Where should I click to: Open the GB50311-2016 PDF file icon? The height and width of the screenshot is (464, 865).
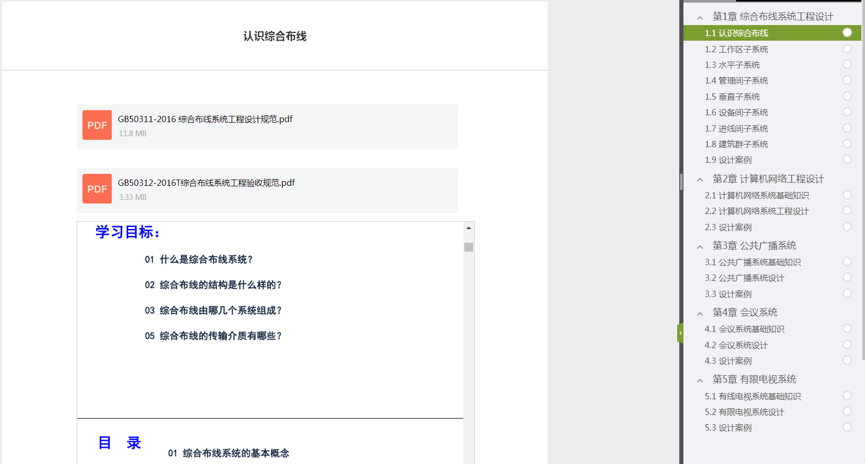(97, 125)
